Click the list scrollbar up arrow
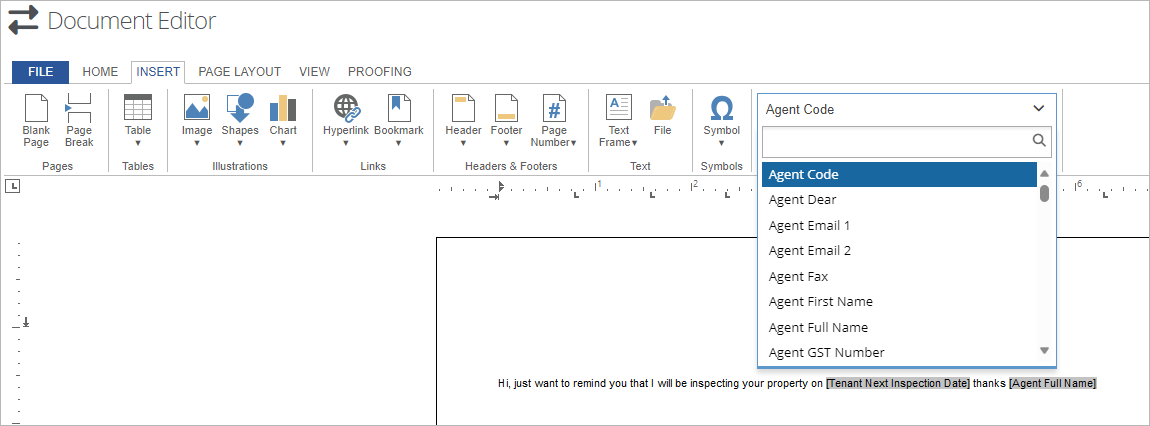This screenshot has width=1150, height=426. 1044,174
